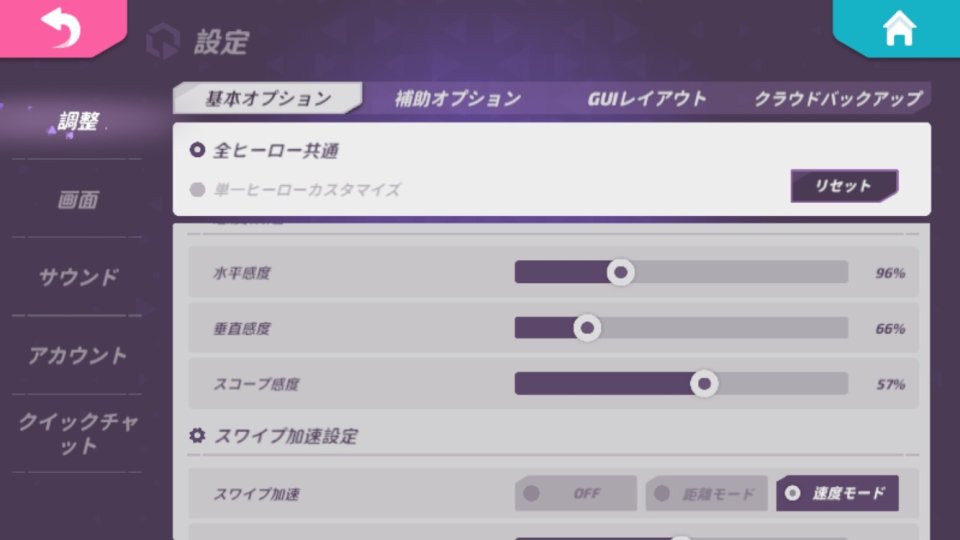Click the 水平感度 slider handle

click(x=620, y=272)
